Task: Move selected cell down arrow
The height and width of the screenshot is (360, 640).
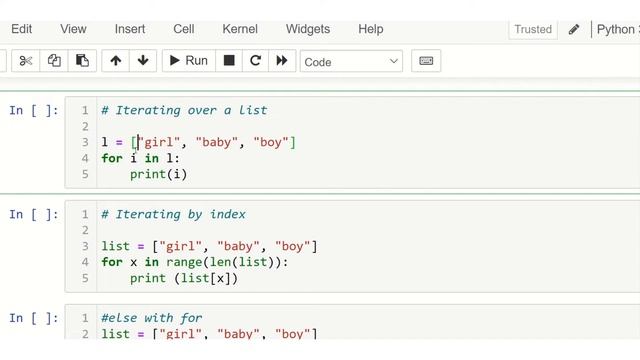Action: pyautogui.click(x=143, y=61)
